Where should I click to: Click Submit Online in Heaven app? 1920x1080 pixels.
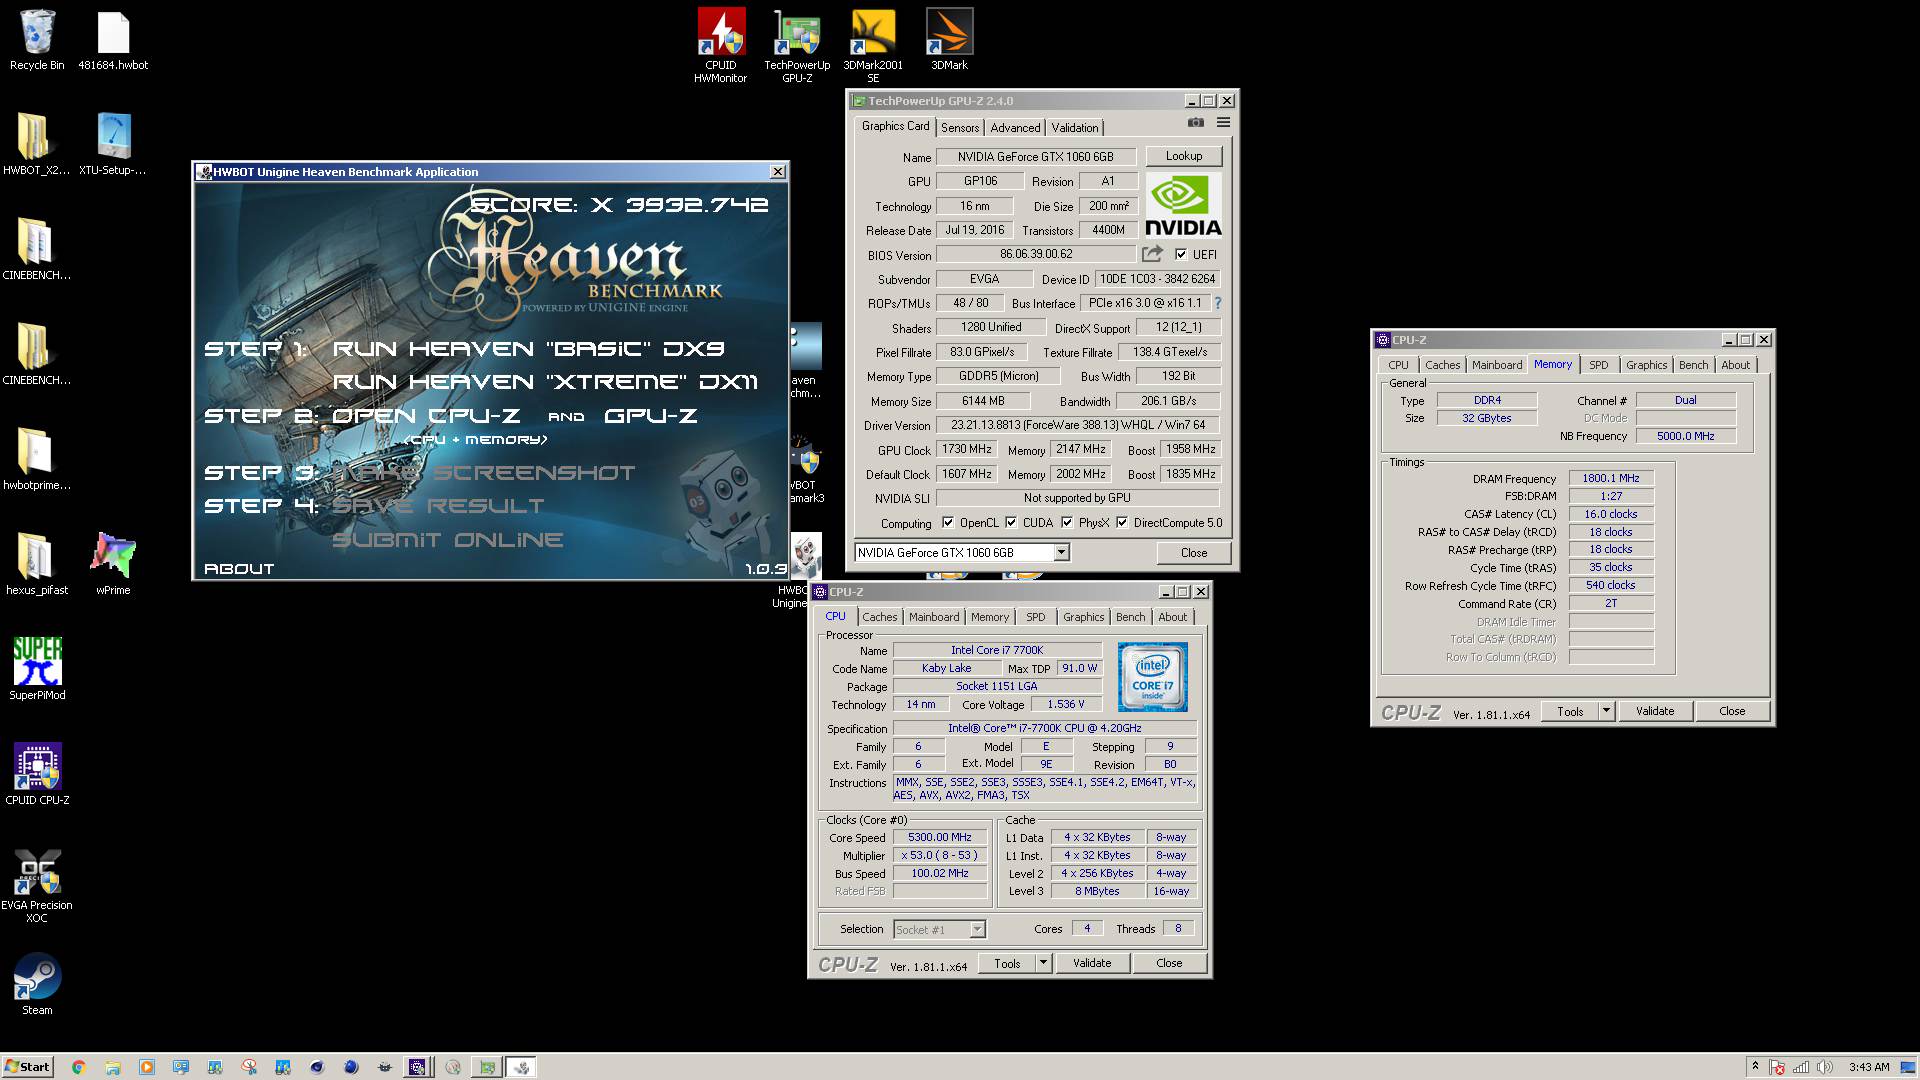click(448, 540)
